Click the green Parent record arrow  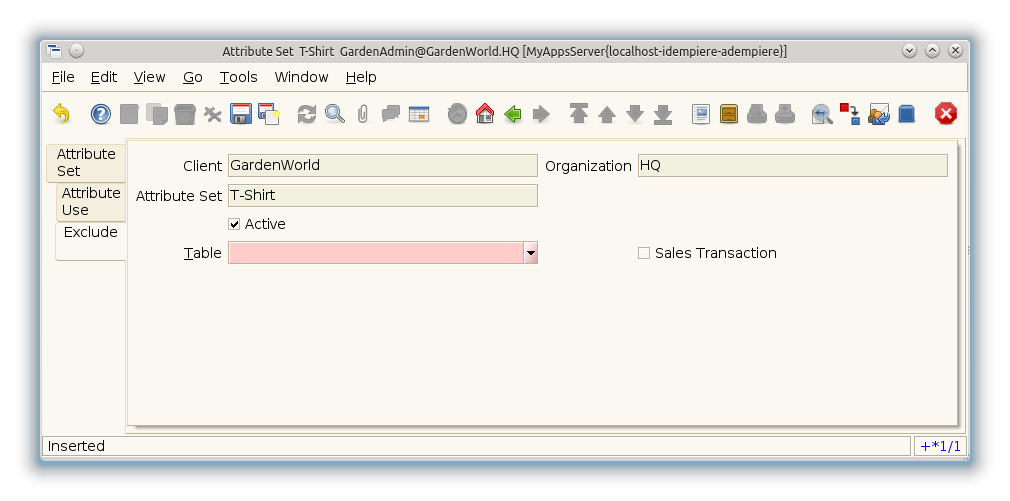click(513, 114)
